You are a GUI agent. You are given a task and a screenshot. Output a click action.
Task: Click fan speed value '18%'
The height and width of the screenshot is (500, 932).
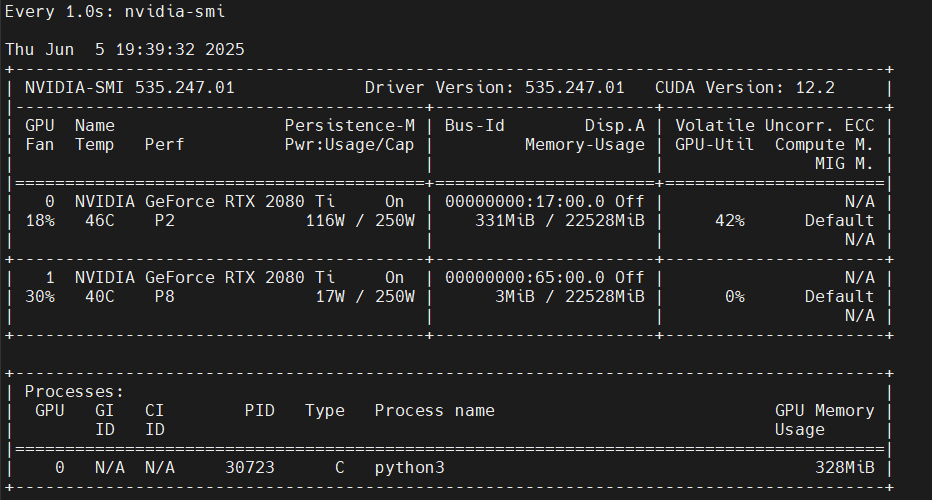(x=40, y=221)
